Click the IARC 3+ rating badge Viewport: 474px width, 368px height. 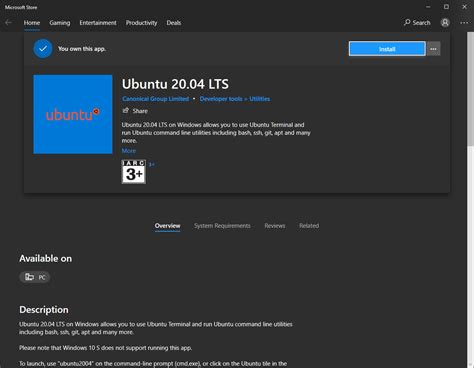133,171
